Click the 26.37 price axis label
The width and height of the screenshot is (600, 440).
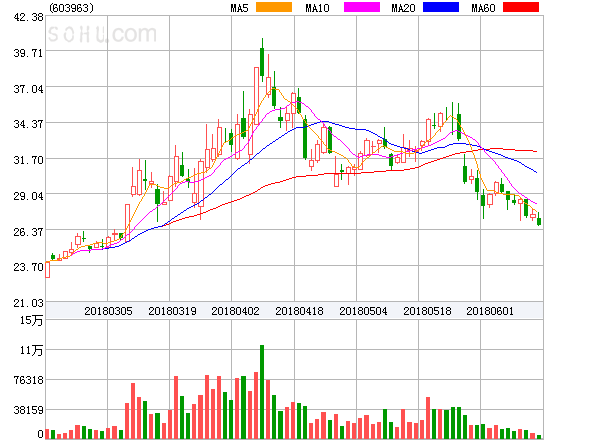28,232
